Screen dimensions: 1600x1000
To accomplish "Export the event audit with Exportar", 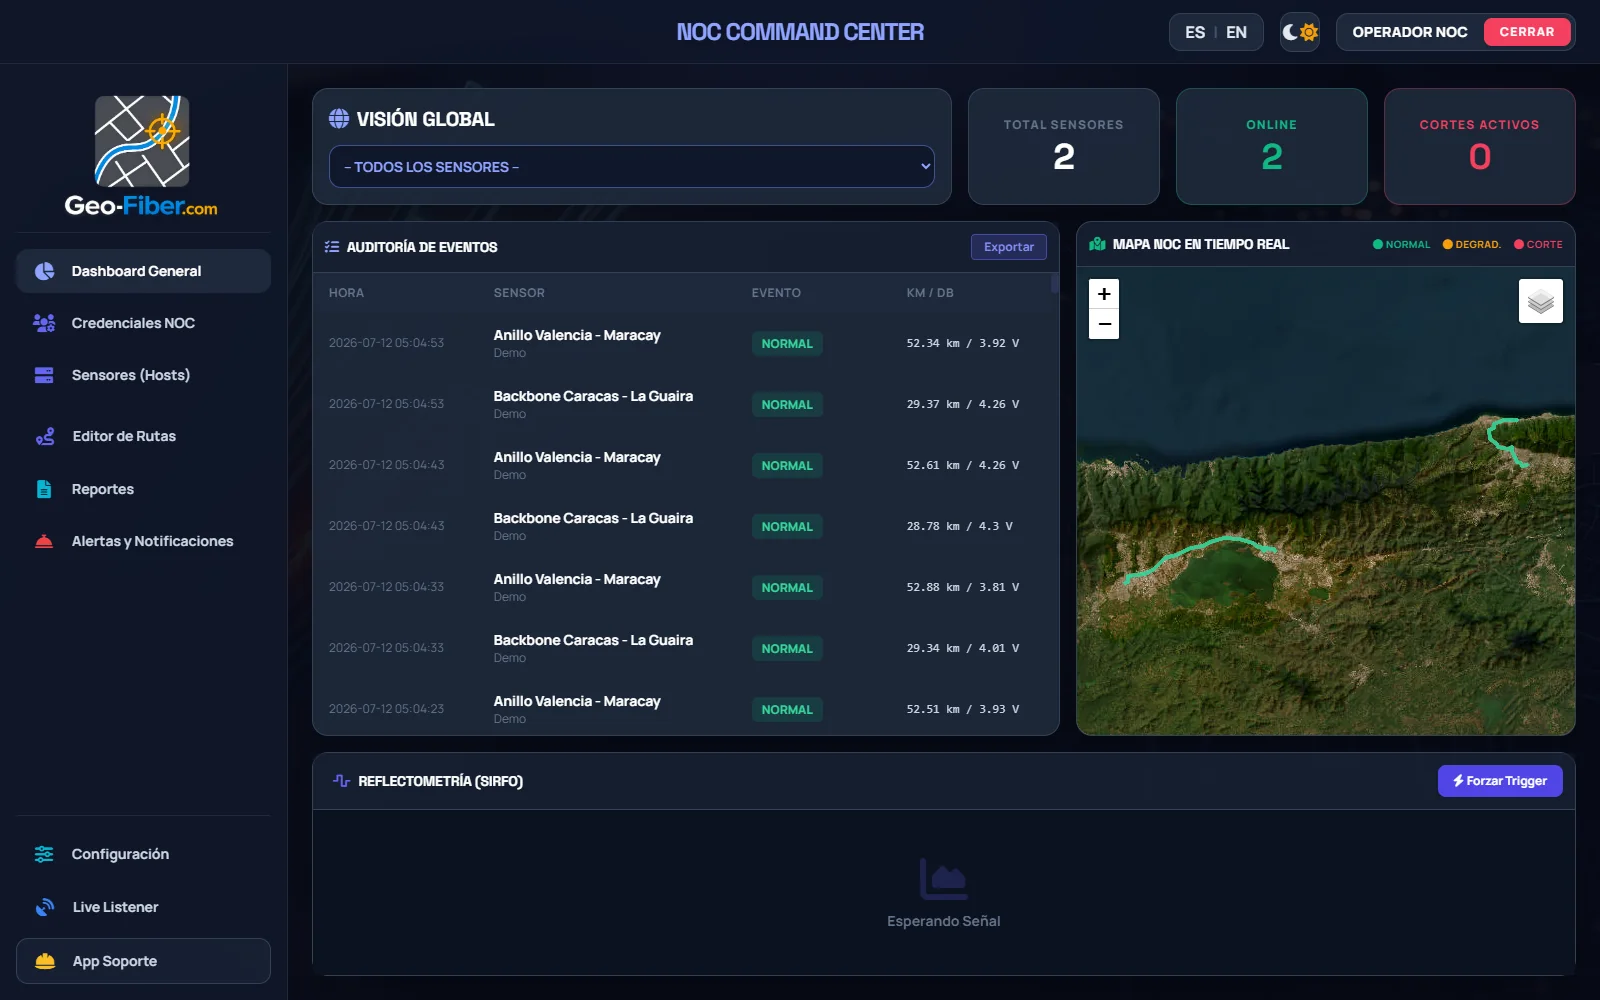I will pyautogui.click(x=1009, y=247).
